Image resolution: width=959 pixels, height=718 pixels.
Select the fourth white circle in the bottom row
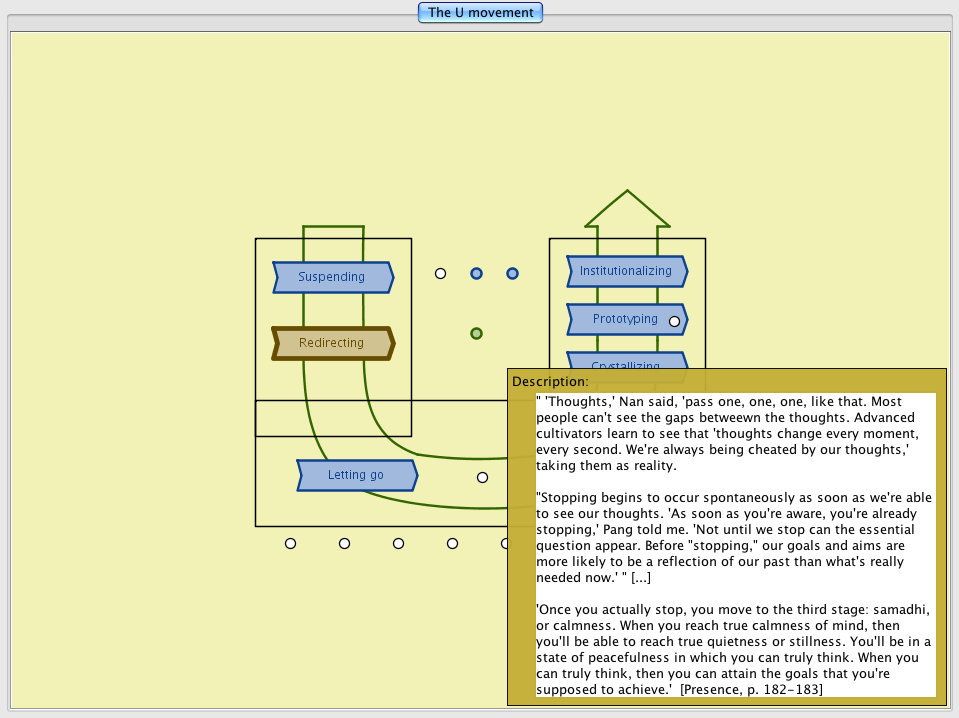[x=452, y=543]
